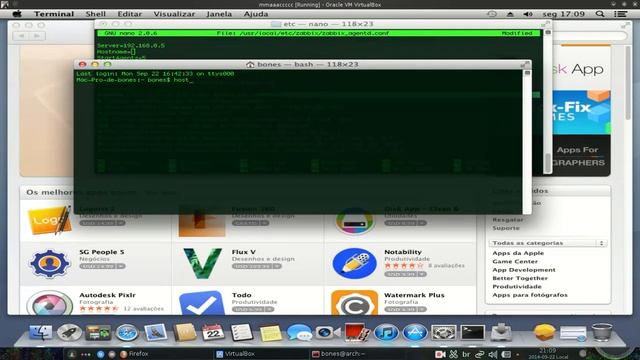Image resolution: width=640 pixels, height=360 pixels.
Task: Open App Development category link
Action: click(x=524, y=270)
